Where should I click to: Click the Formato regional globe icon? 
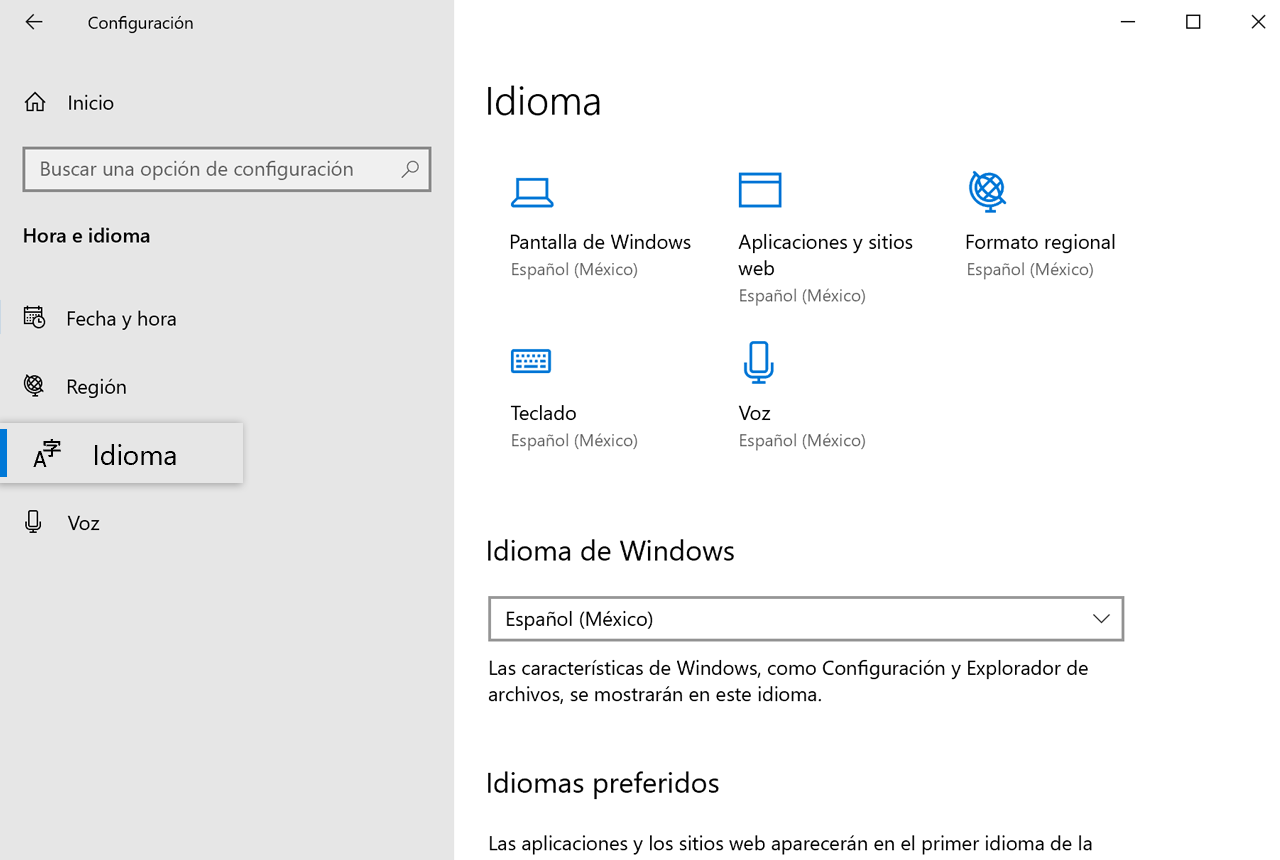[x=987, y=191]
